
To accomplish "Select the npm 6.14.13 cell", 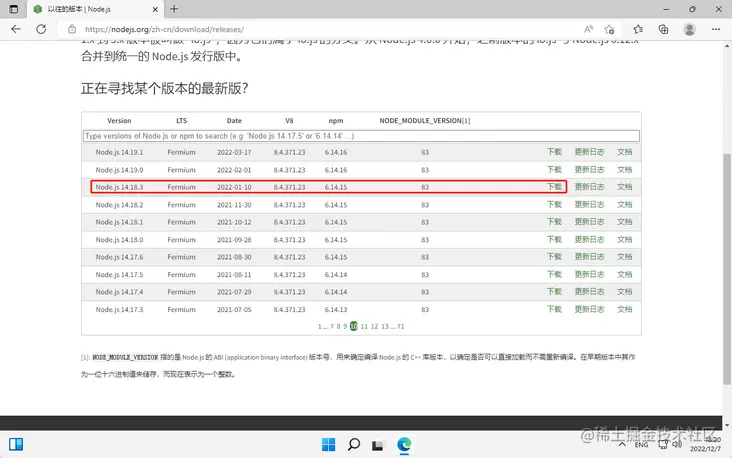I will click(336, 310).
